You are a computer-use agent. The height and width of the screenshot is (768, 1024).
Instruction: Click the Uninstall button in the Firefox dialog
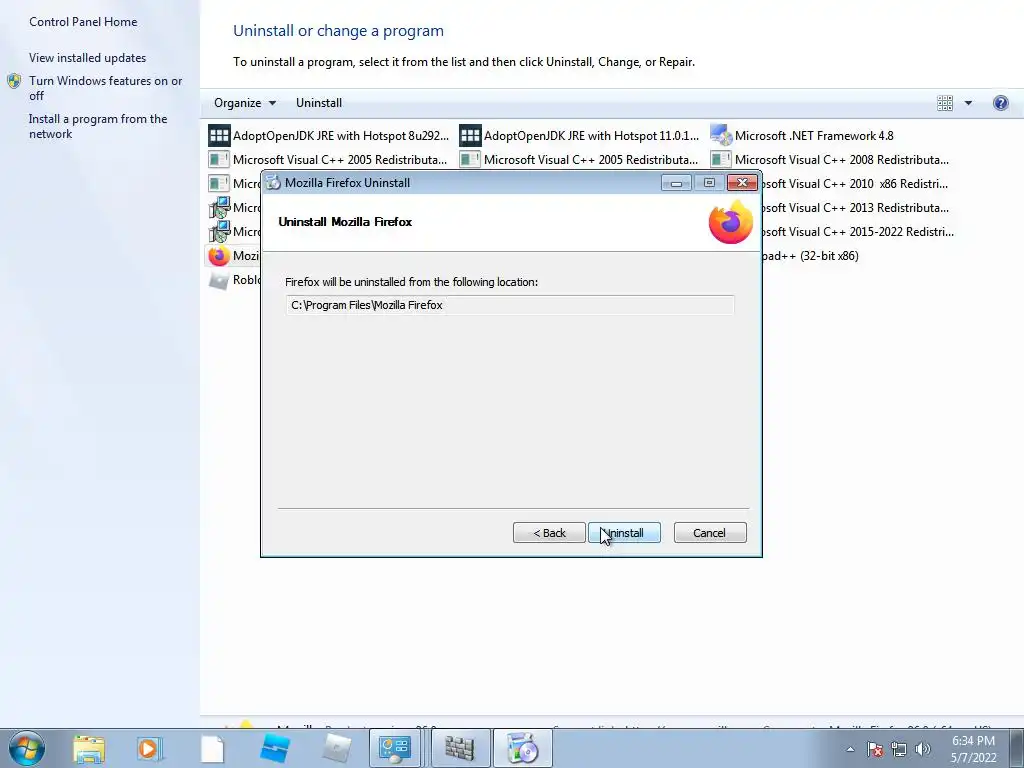click(x=624, y=533)
